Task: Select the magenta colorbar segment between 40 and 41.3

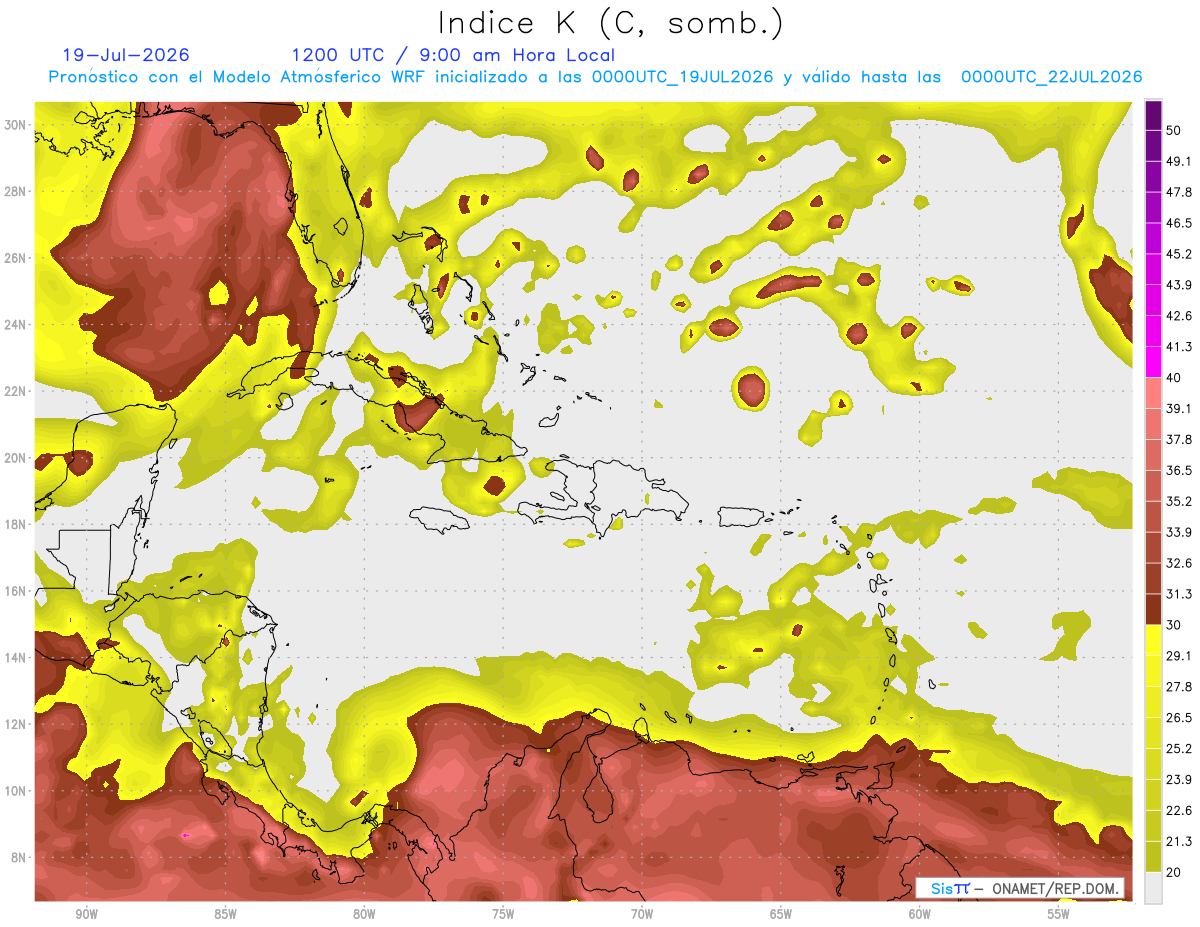Action: (1154, 362)
